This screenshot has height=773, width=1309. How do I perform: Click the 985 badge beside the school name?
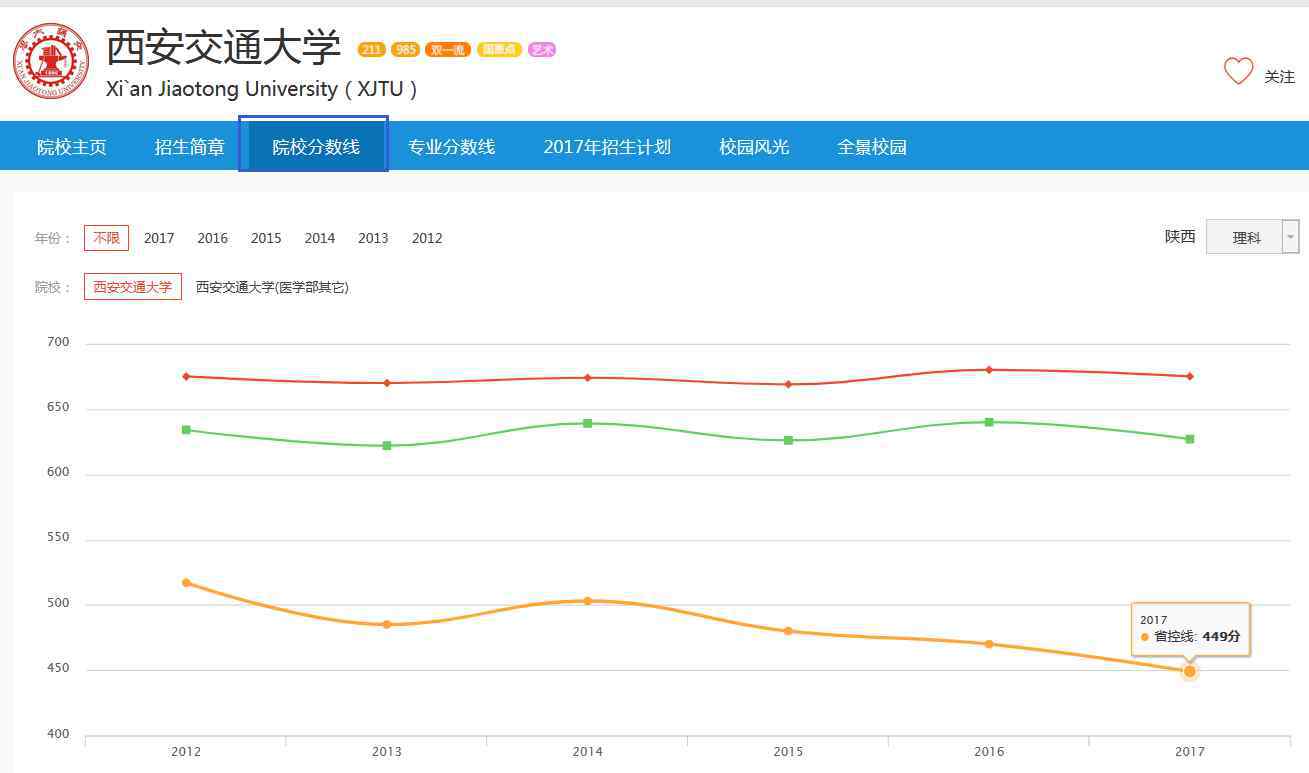[405, 50]
